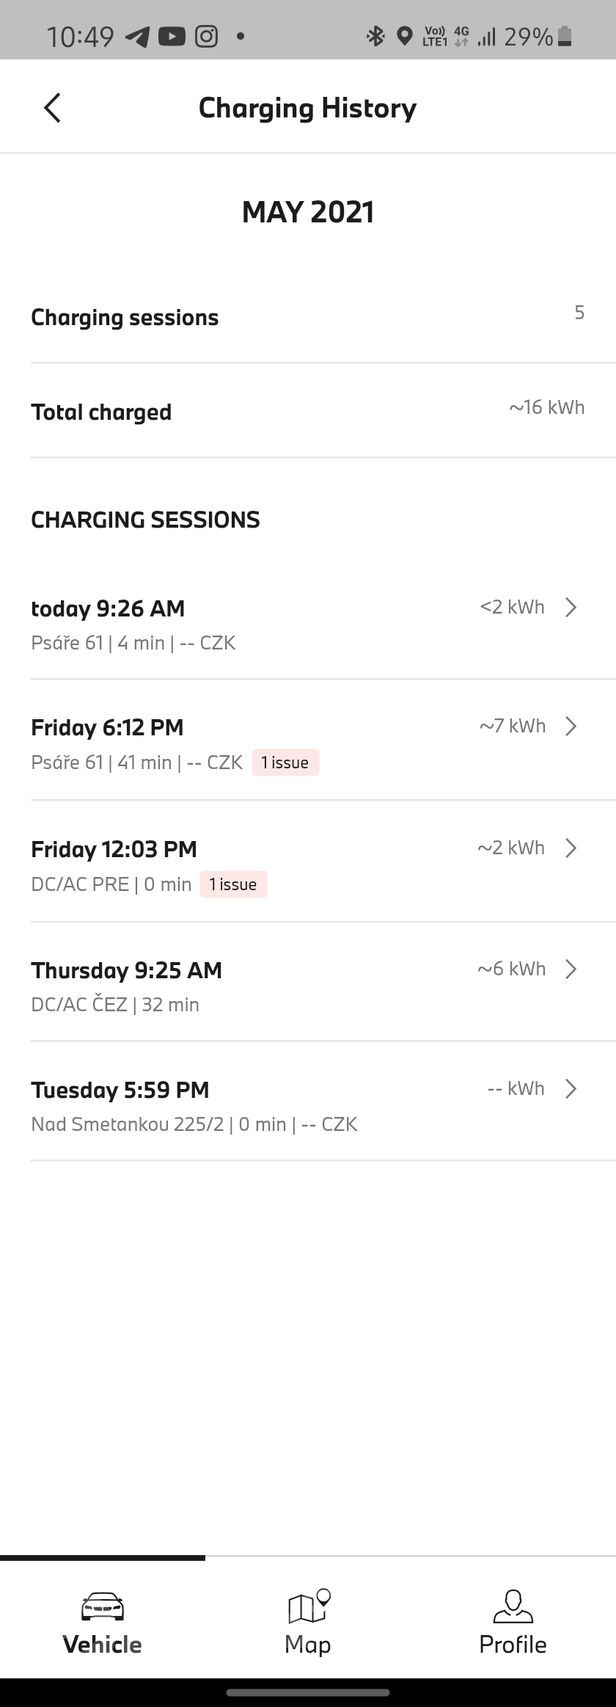Tap the Profile person icon
This screenshot has height=1707, width=616.
(x=512, y=1606)
